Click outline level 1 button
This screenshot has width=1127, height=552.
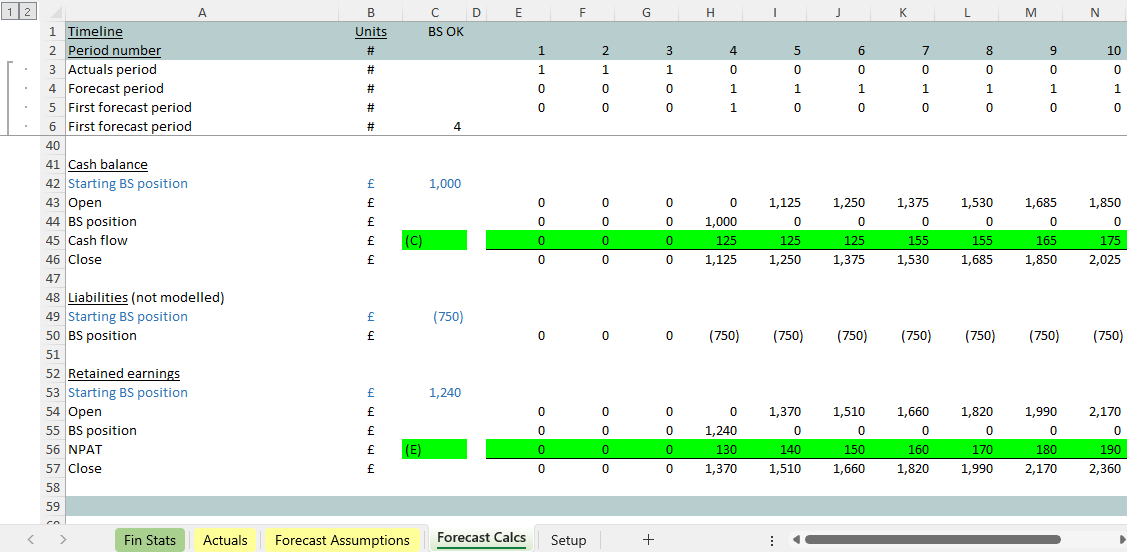tap(9, 11)
